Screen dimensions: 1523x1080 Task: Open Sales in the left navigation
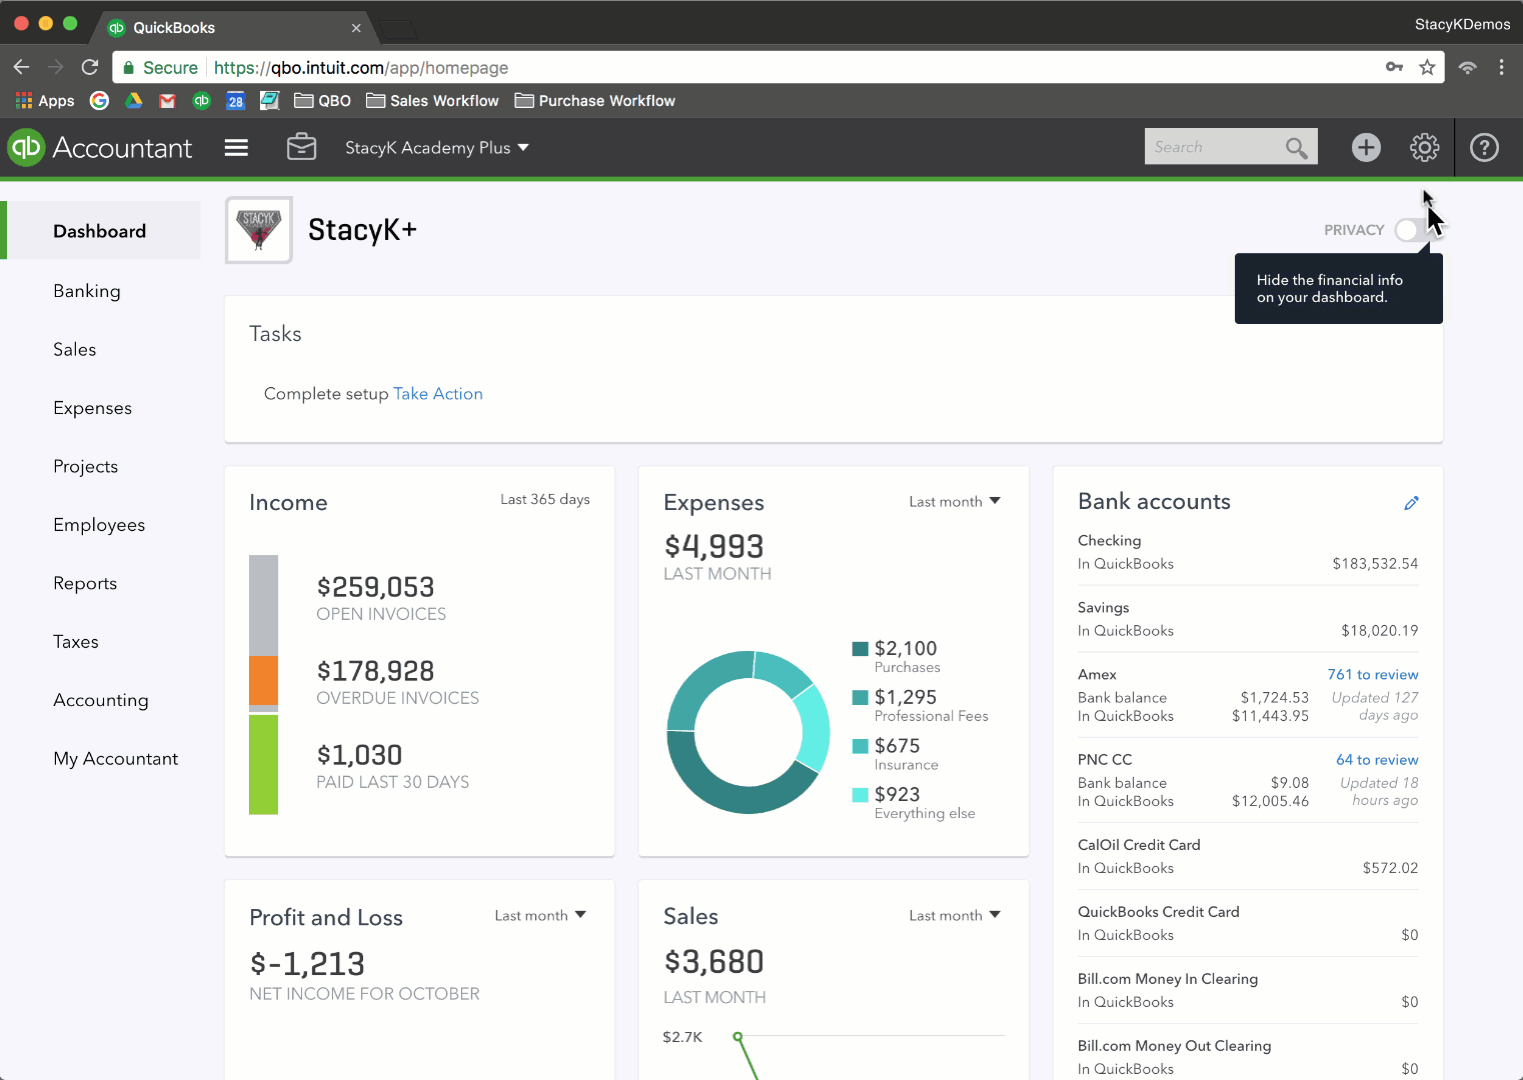click(x=75, y=349)
